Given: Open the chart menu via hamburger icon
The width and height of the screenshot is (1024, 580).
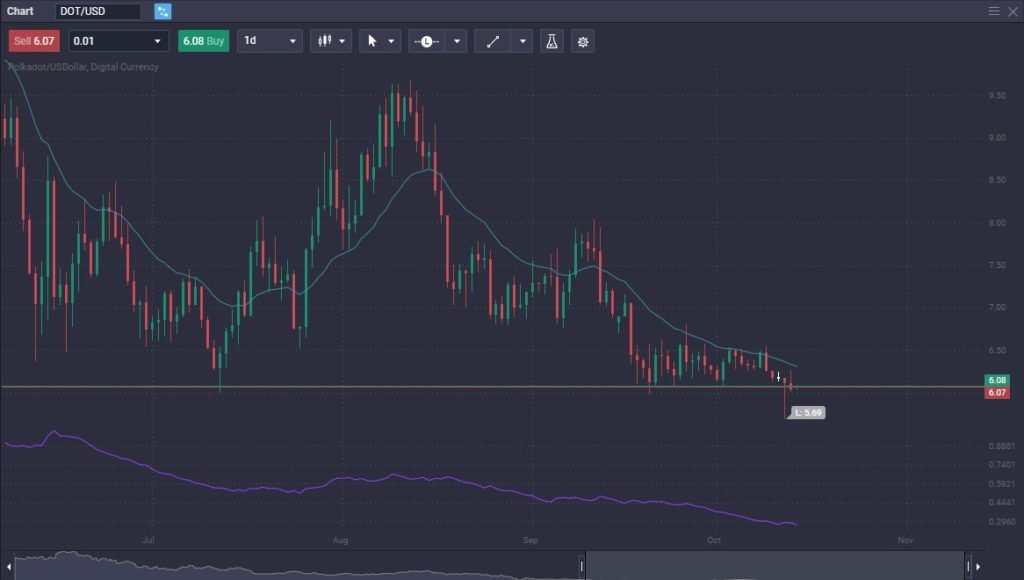Looking at the screenshot, I should tap(992, 11).
